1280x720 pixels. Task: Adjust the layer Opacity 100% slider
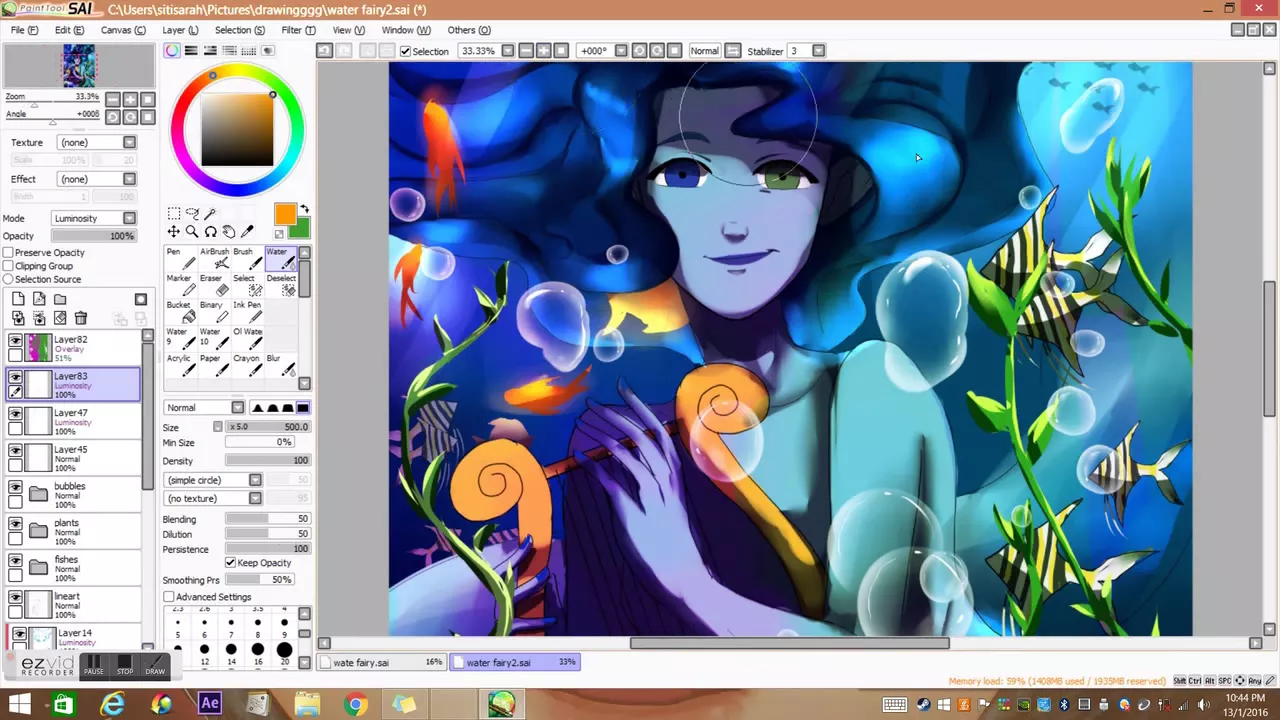pyautogui.click(x=93, y=236)
